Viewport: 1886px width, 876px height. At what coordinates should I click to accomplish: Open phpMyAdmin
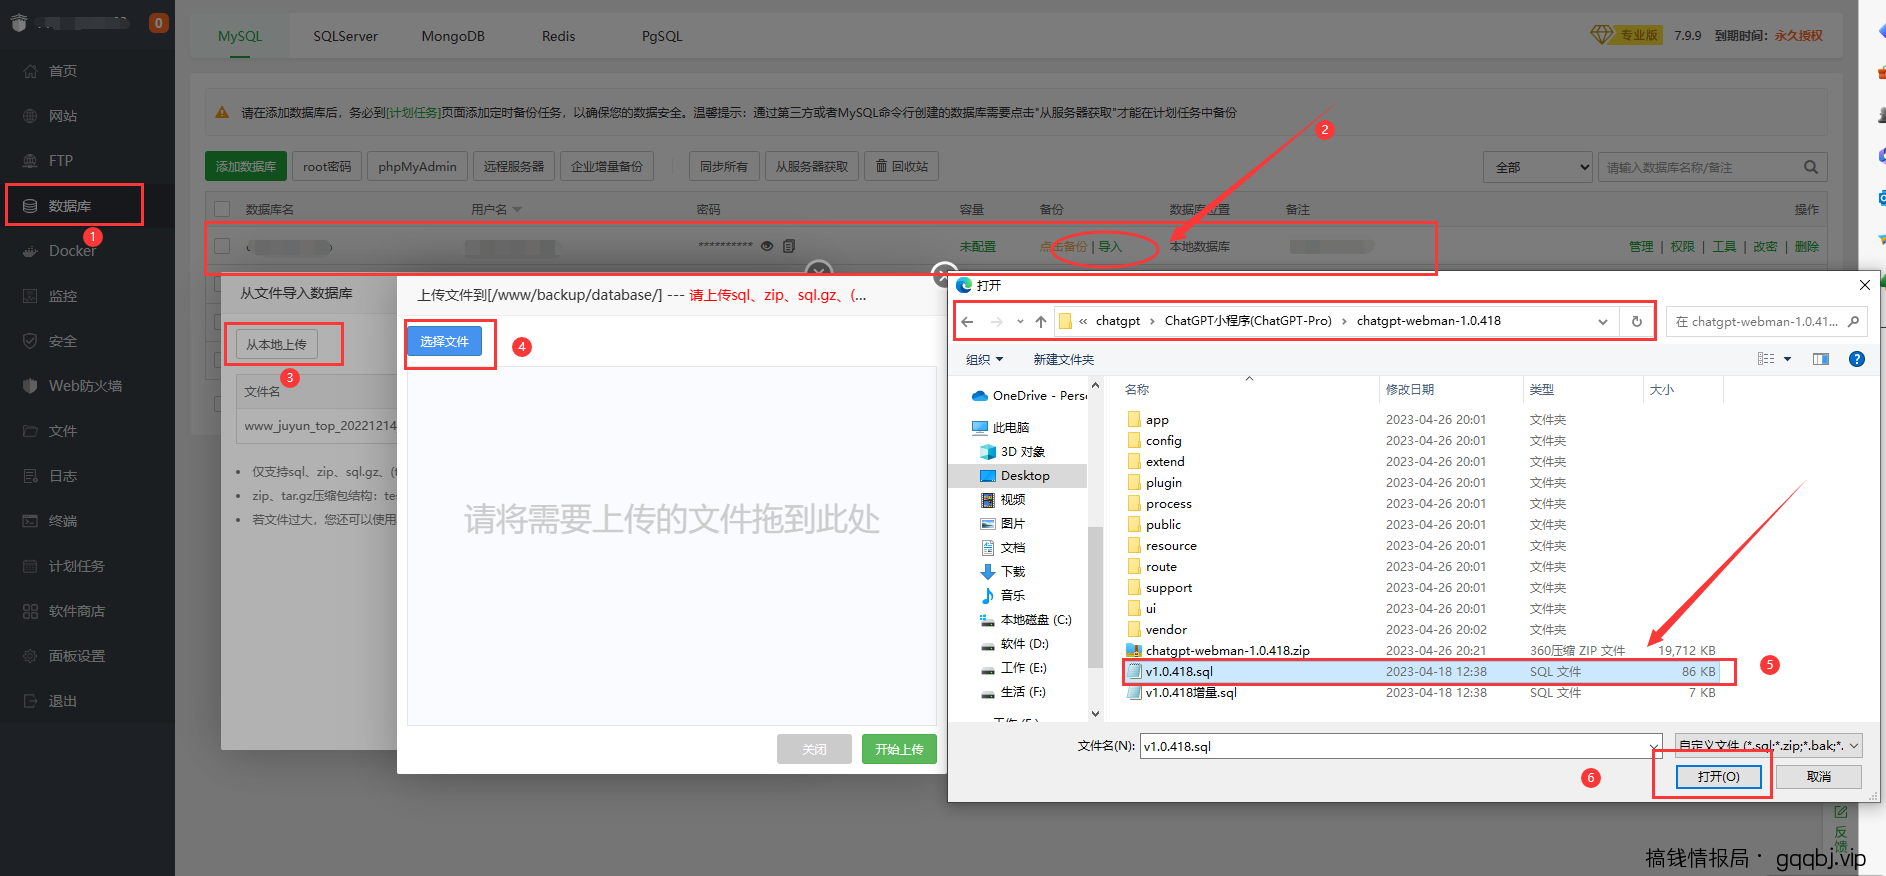coord(417,166)
